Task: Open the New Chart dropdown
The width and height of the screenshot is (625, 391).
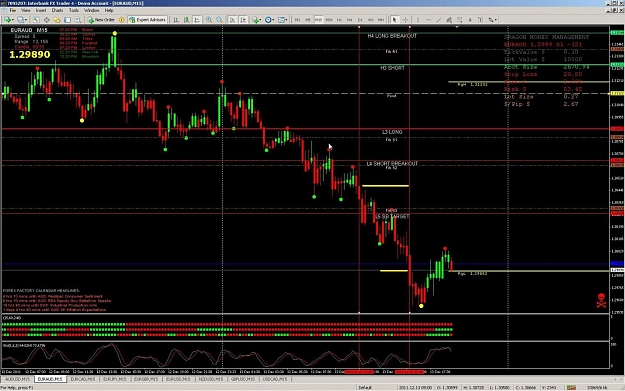Action: tap(9, 20)
